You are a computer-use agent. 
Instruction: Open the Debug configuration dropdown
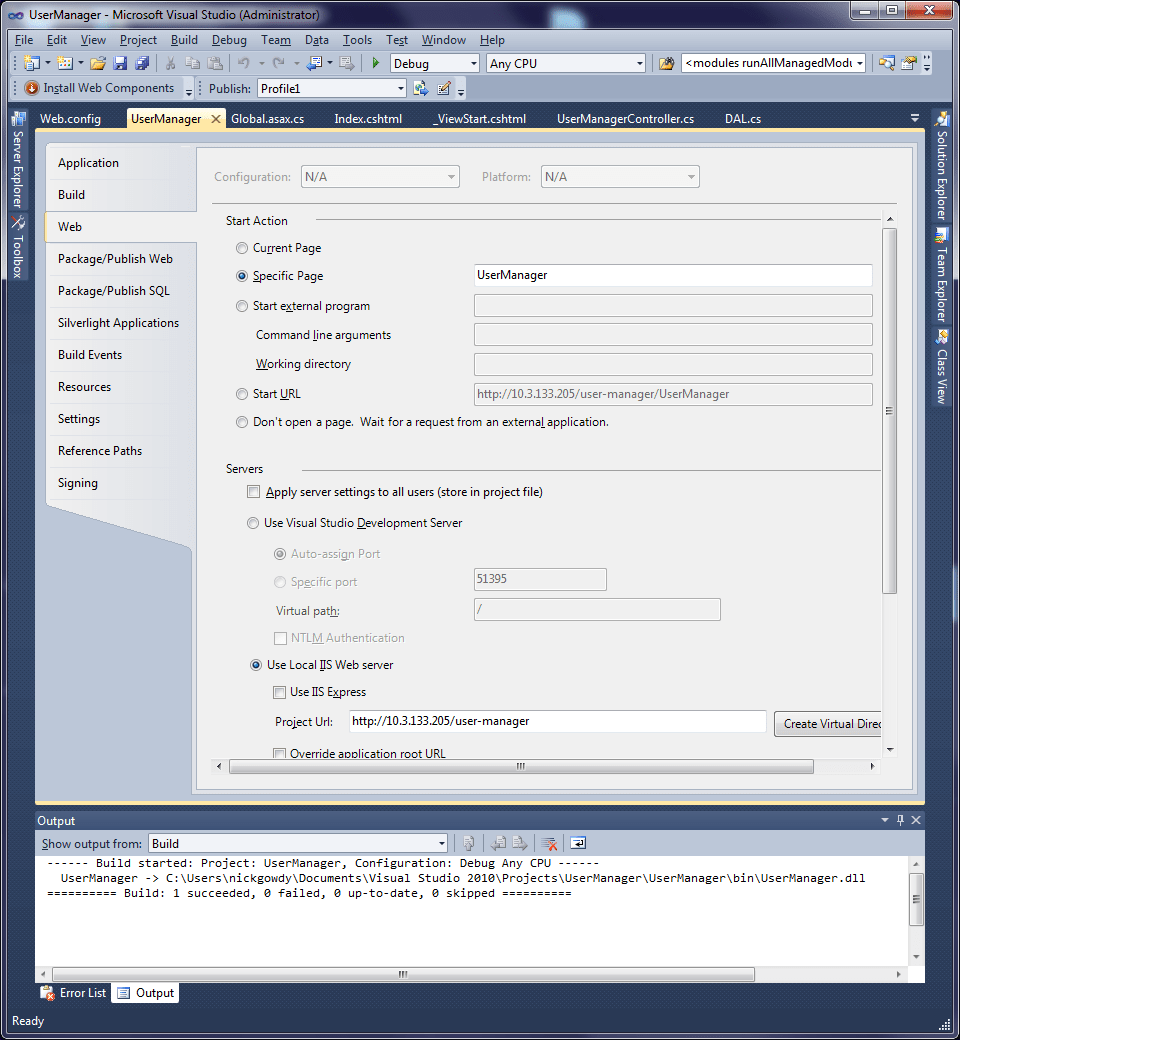coord(473,64)
